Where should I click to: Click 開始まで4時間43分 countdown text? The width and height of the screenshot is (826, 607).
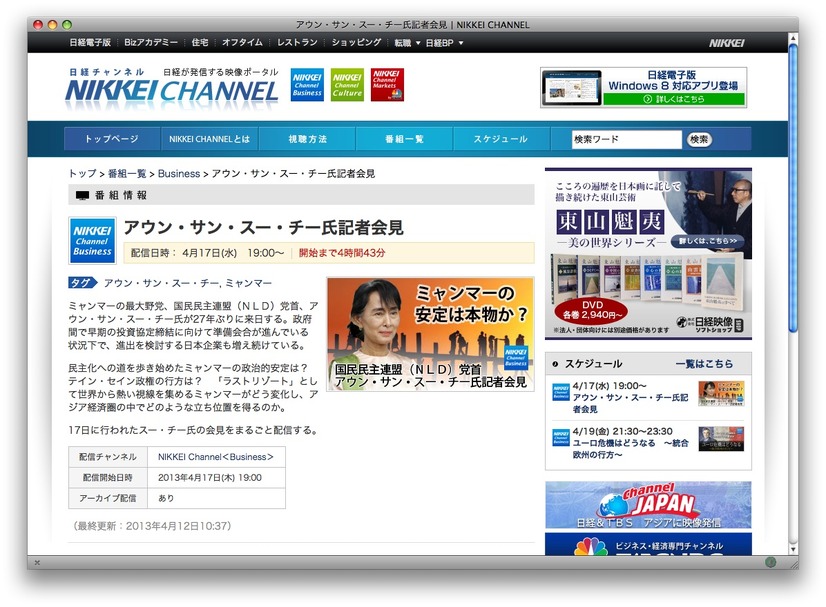[342, 253]
